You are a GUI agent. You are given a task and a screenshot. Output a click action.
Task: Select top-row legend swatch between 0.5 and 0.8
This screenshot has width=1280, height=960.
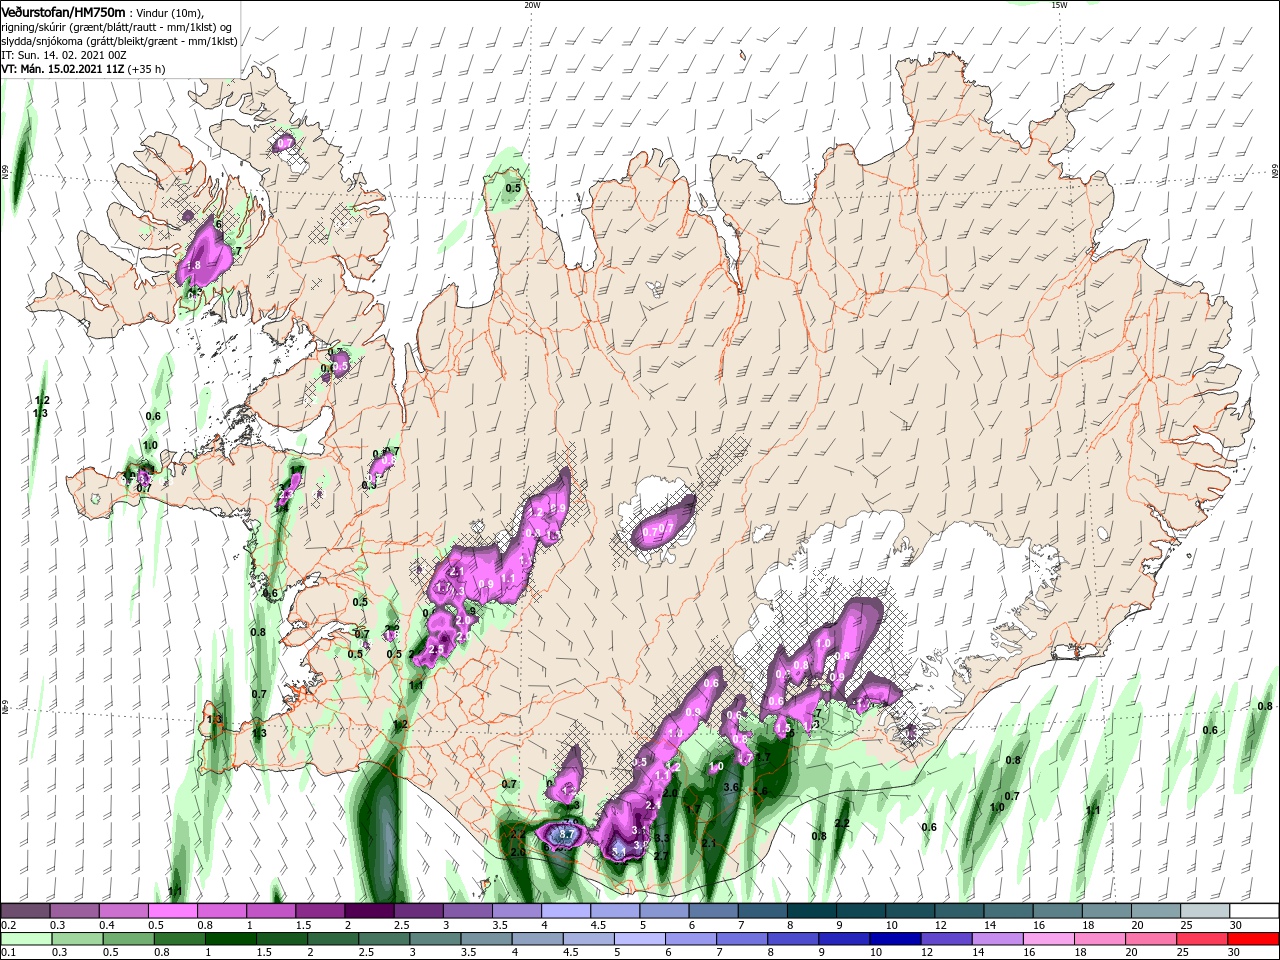172,911
